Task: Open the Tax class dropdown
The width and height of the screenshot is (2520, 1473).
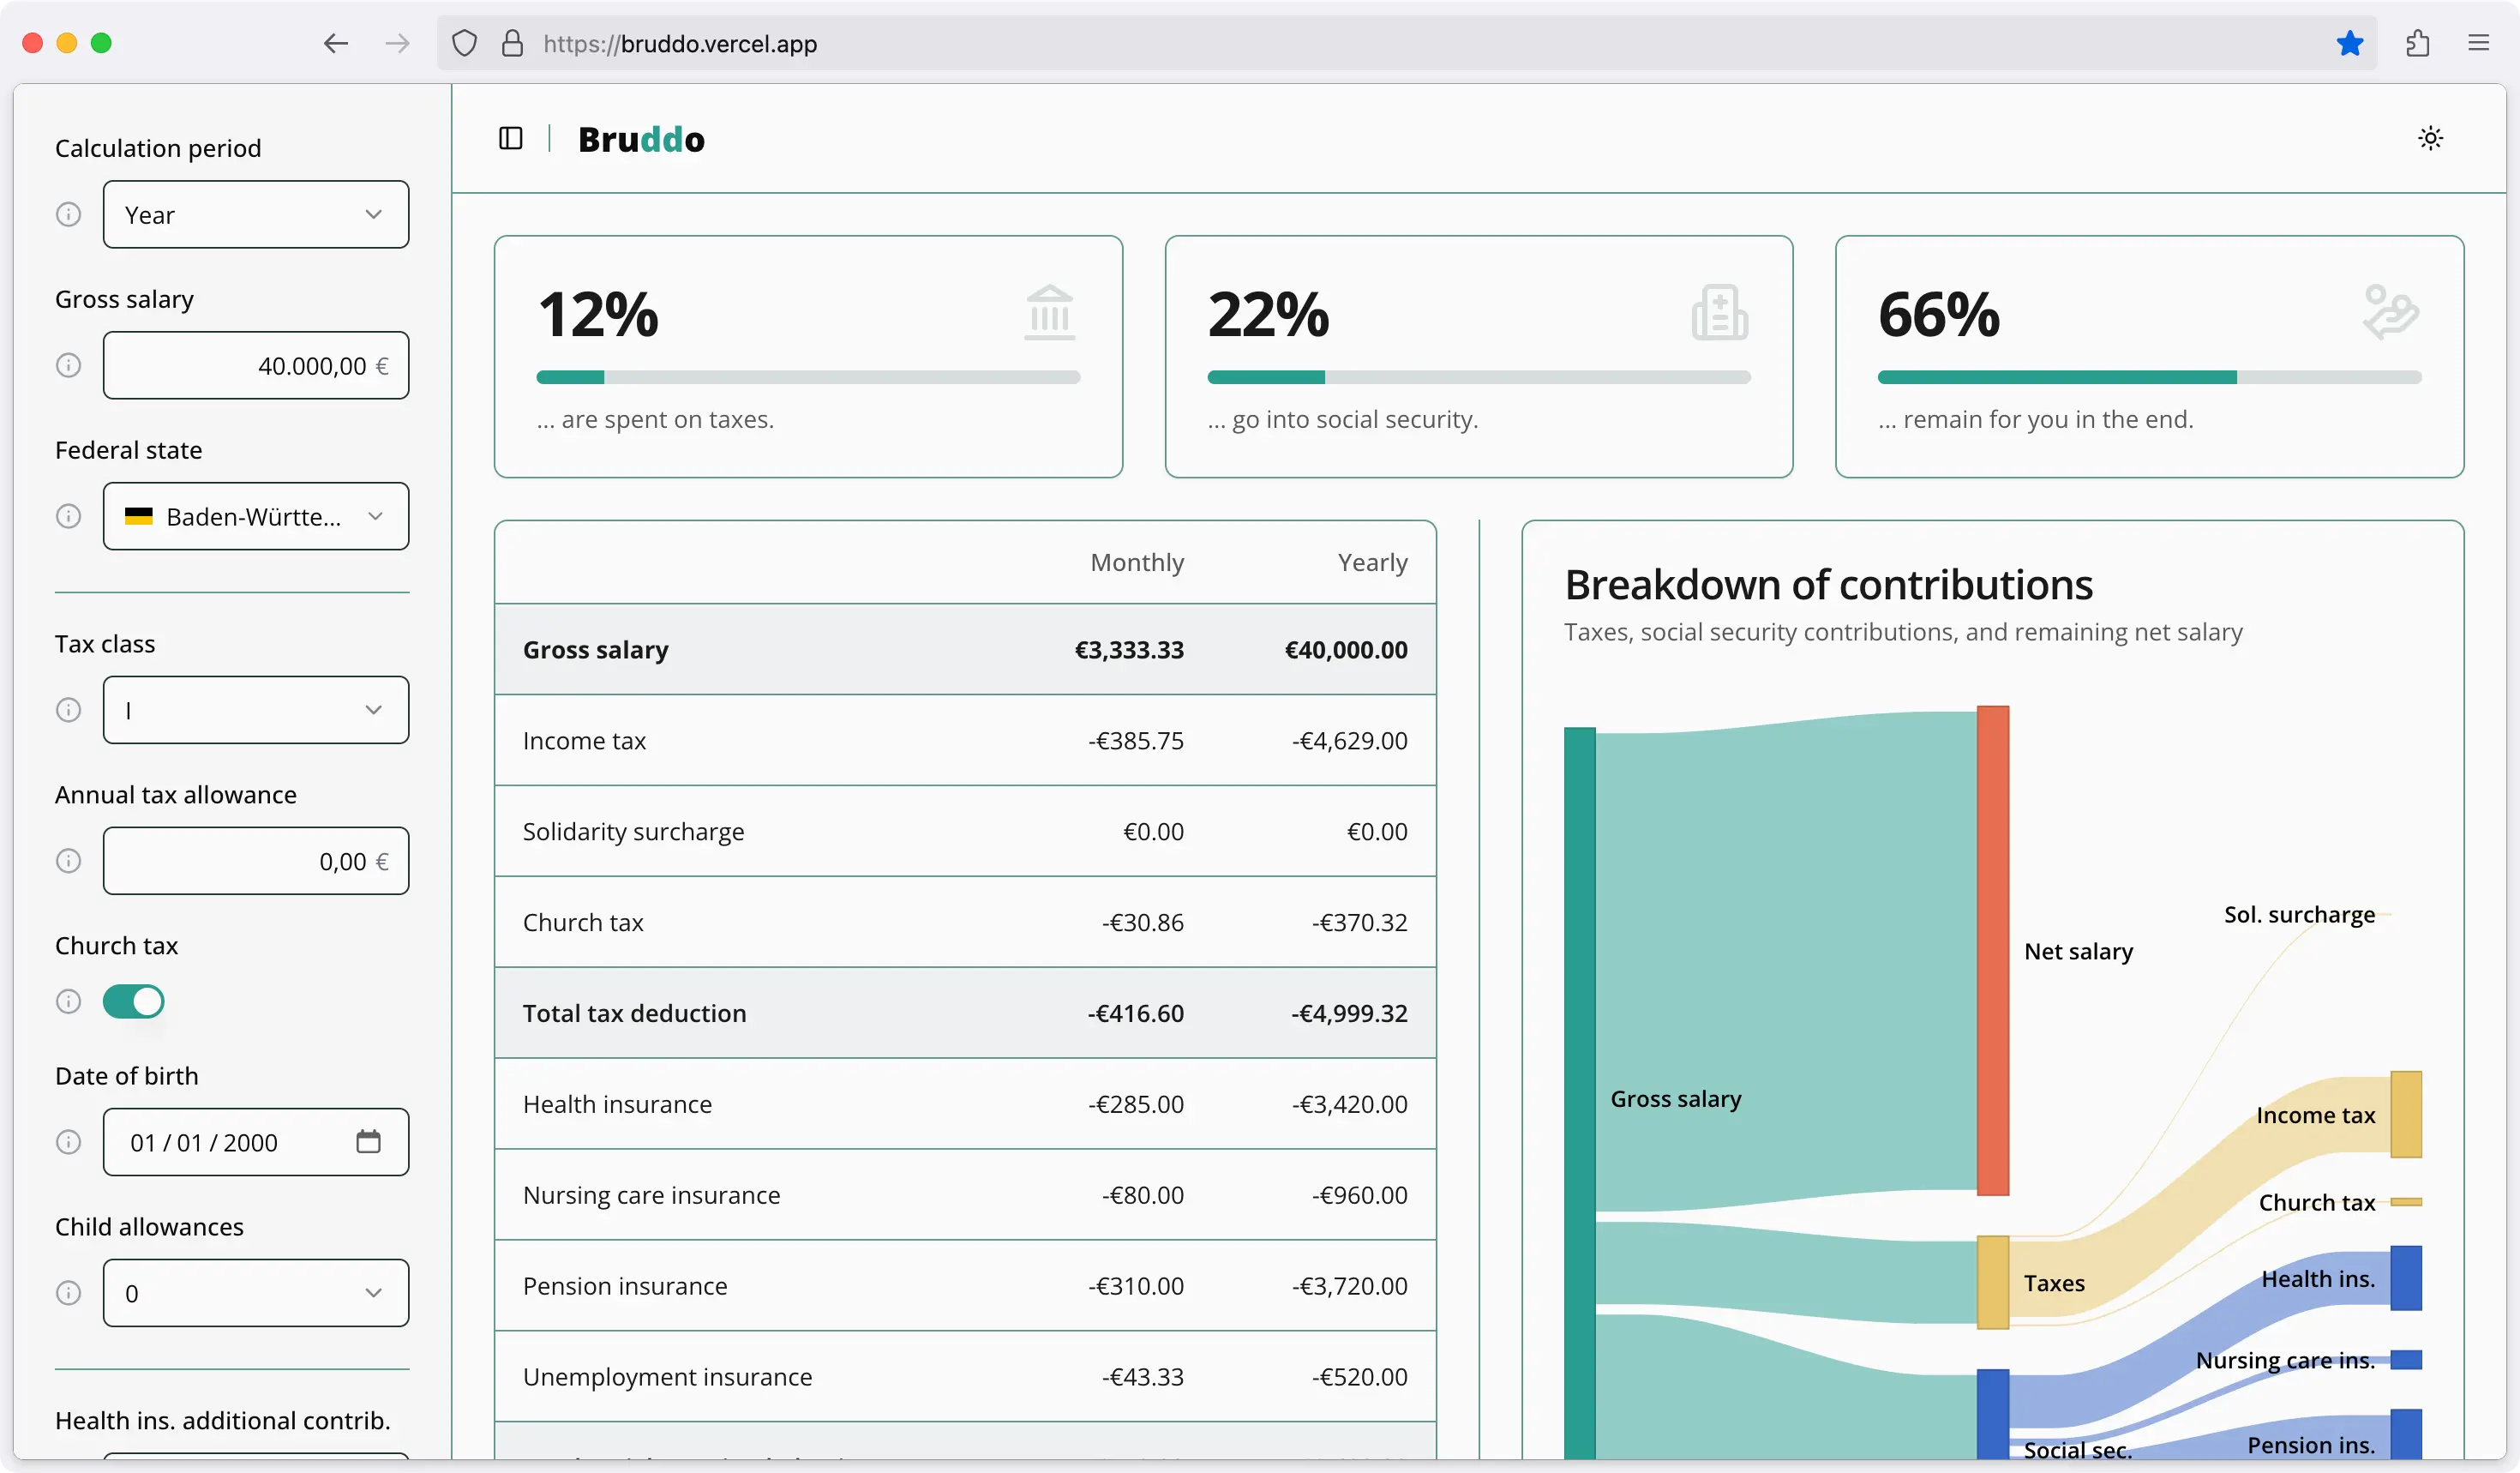Action: pos(255,710)
